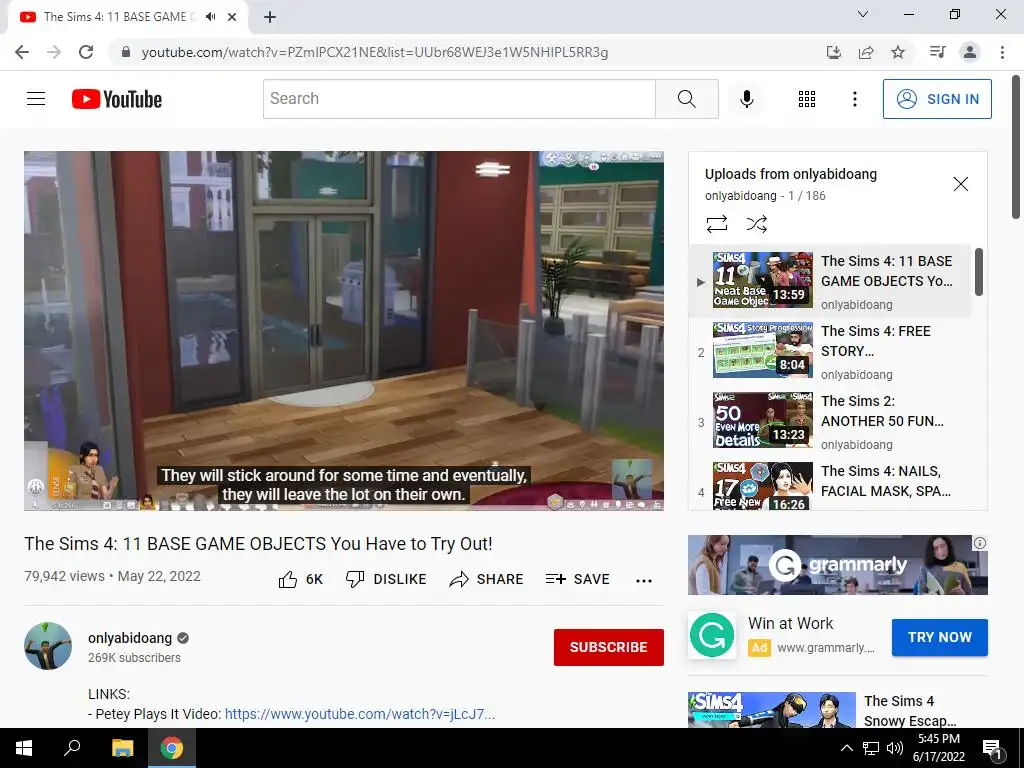
Task: SAVE the video to a playlist
Action: click(x=577, y=579)
